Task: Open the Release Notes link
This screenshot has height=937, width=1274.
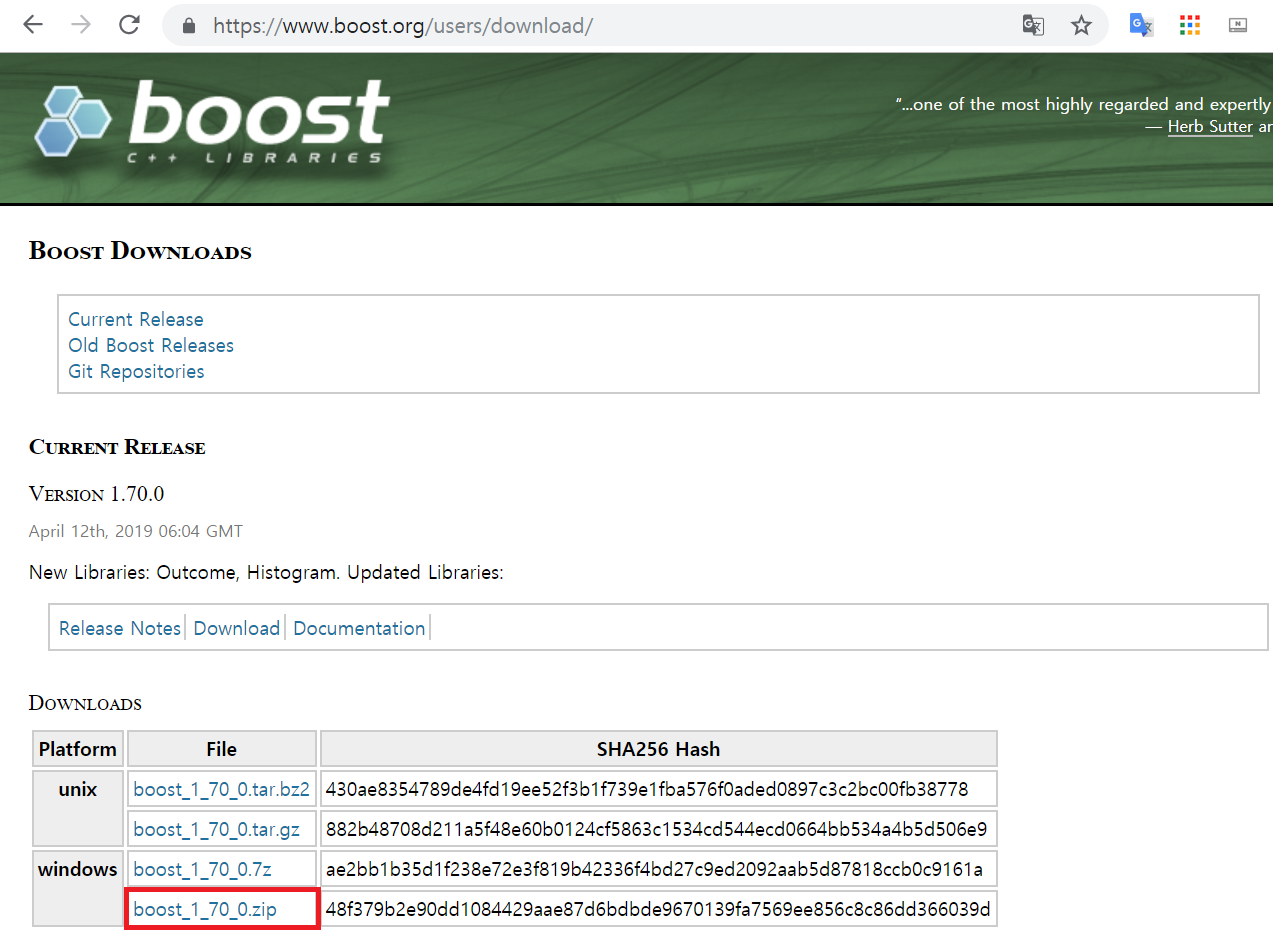Action: tap(120, 628)
